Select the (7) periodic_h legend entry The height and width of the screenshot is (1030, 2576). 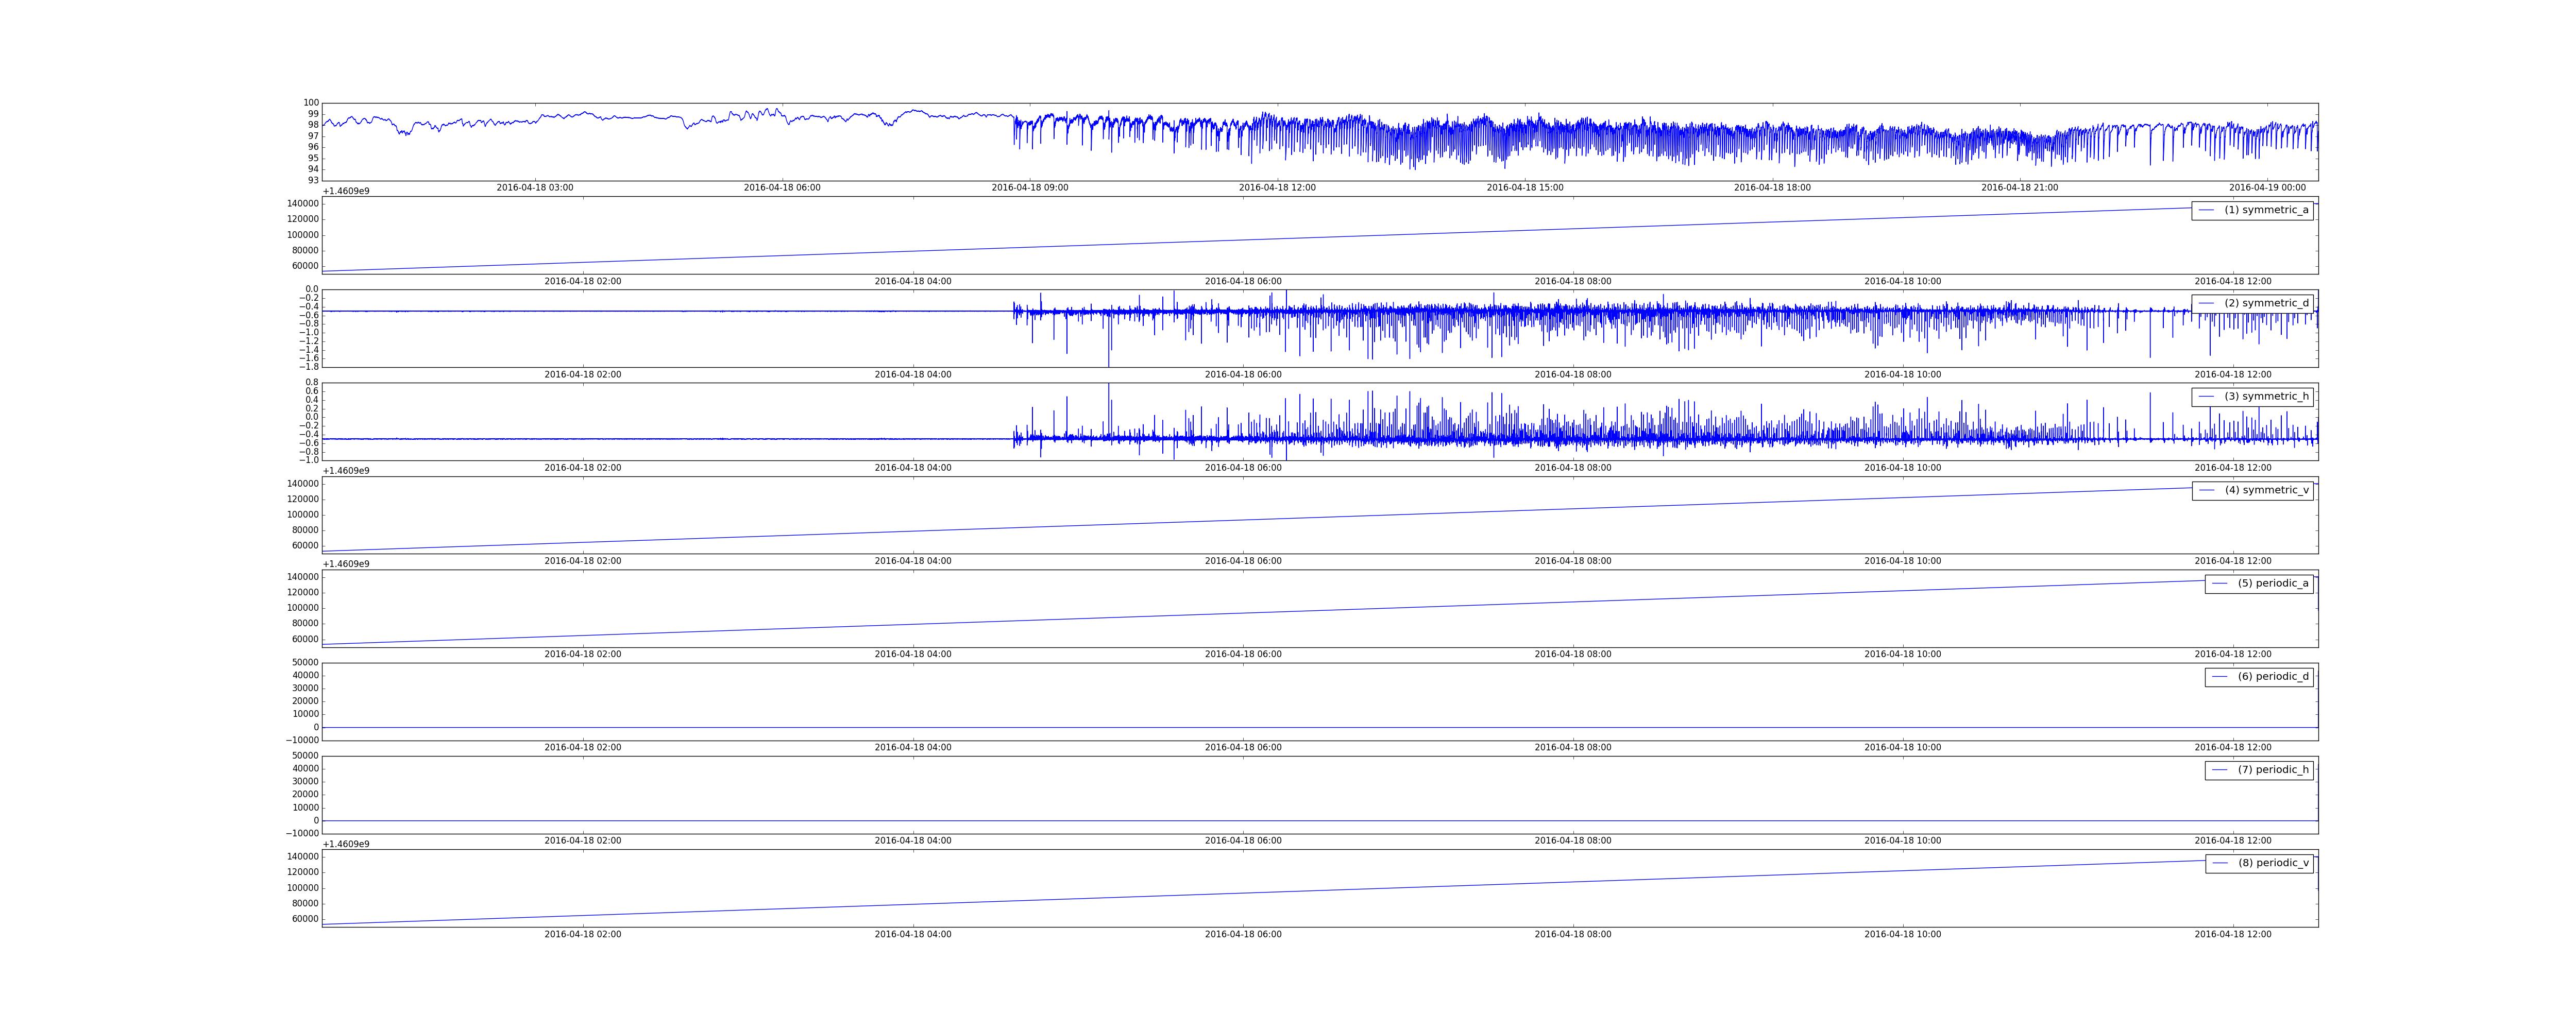click(x=2259, y=770)
